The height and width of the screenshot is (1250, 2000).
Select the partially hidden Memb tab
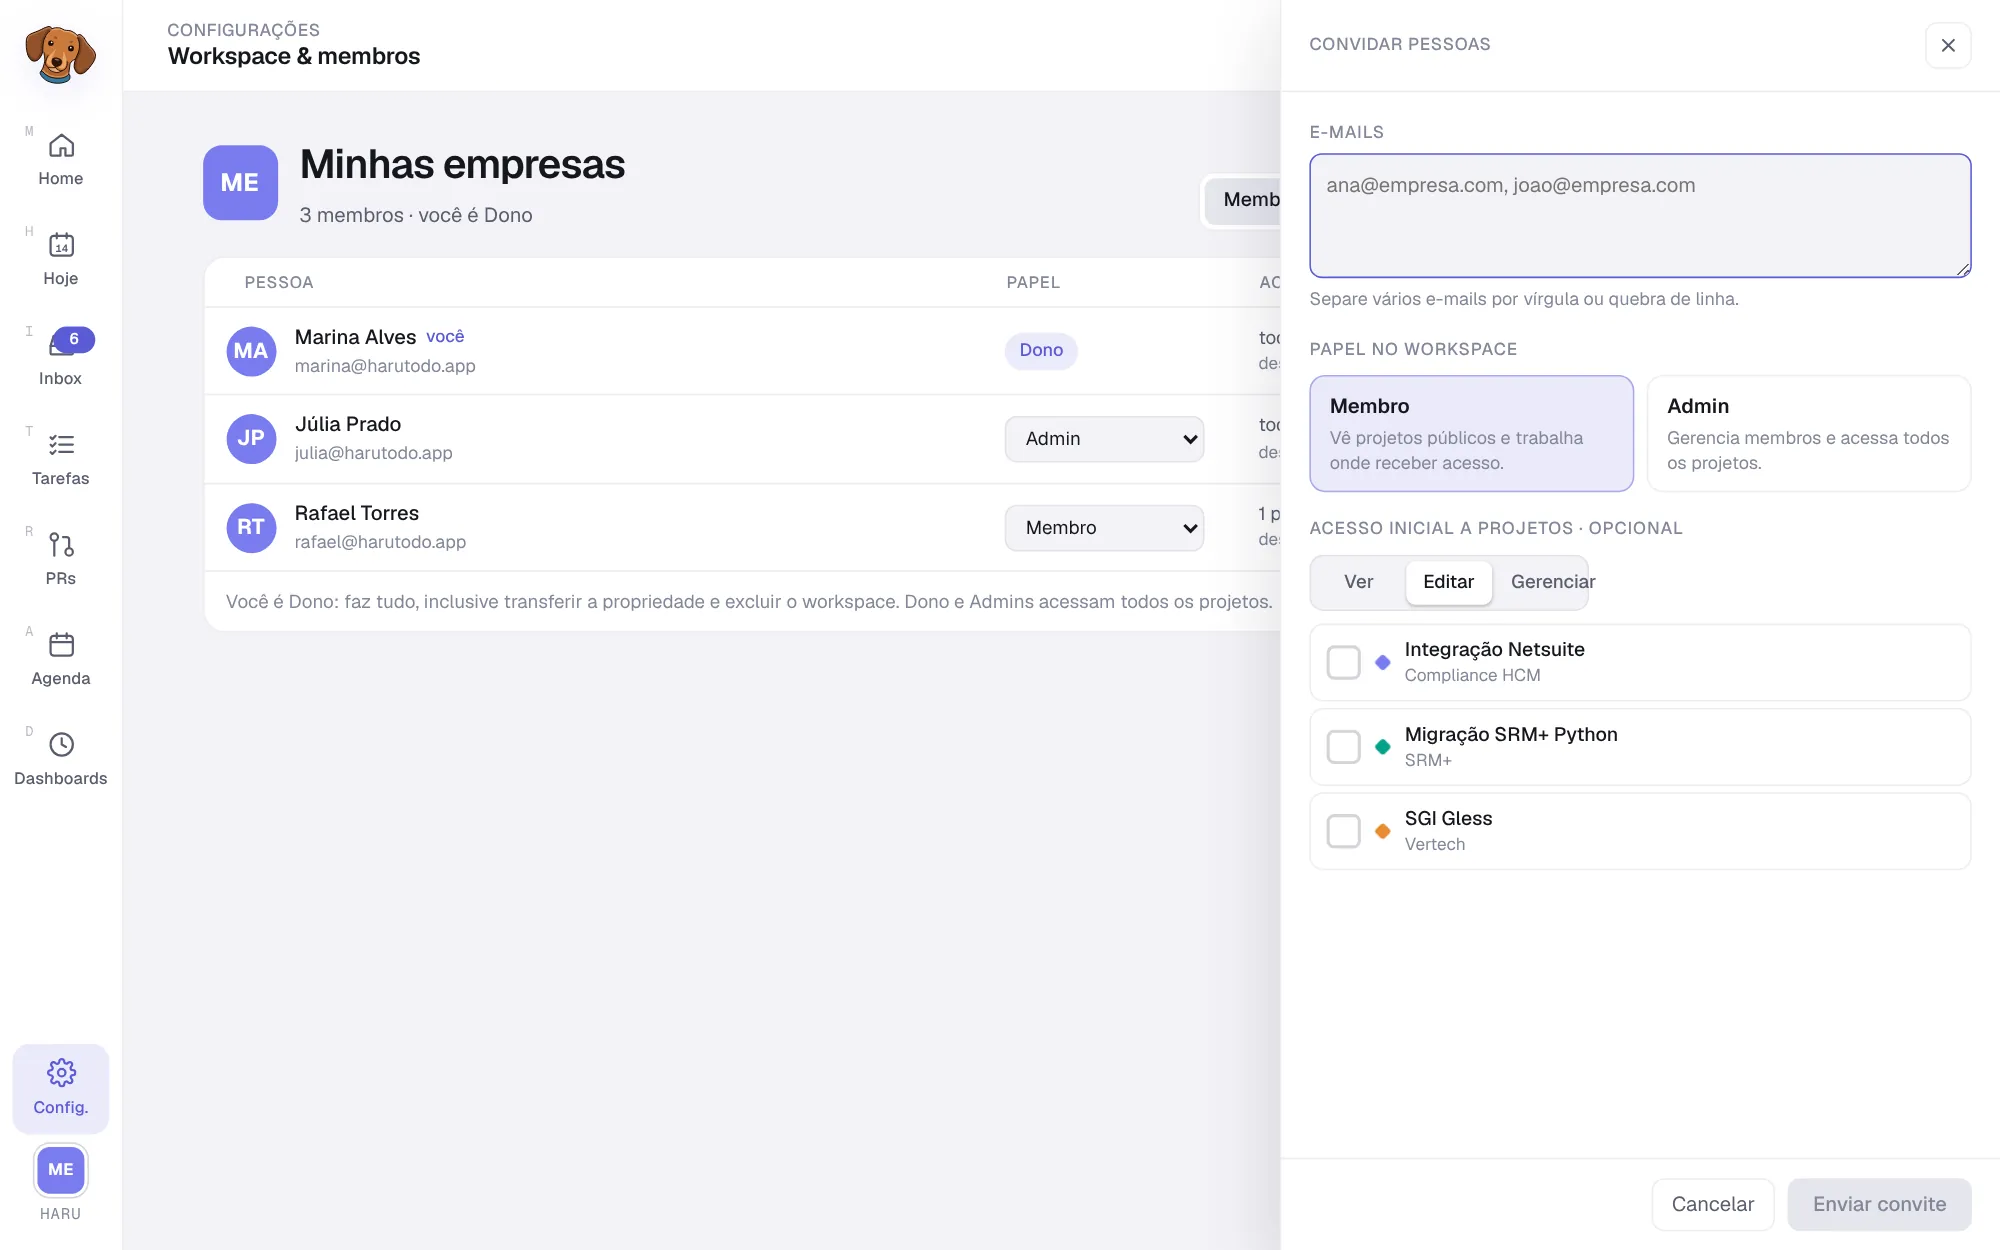[1243, 200]
